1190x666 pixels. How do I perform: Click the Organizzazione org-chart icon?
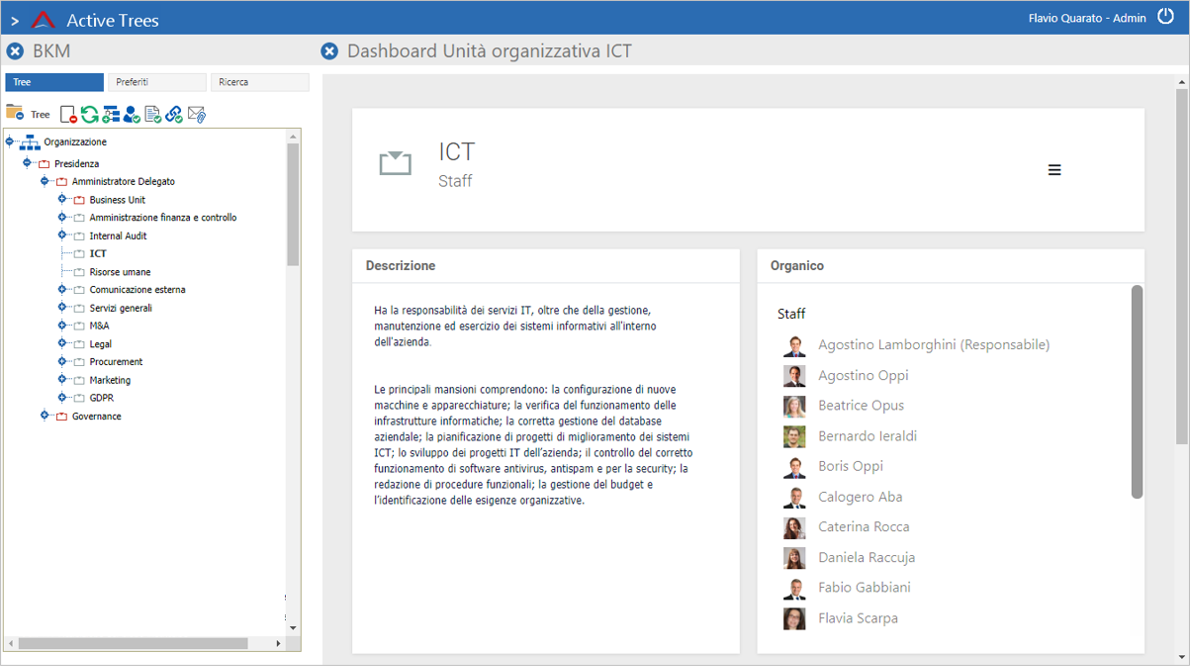(x=30, y=142)
